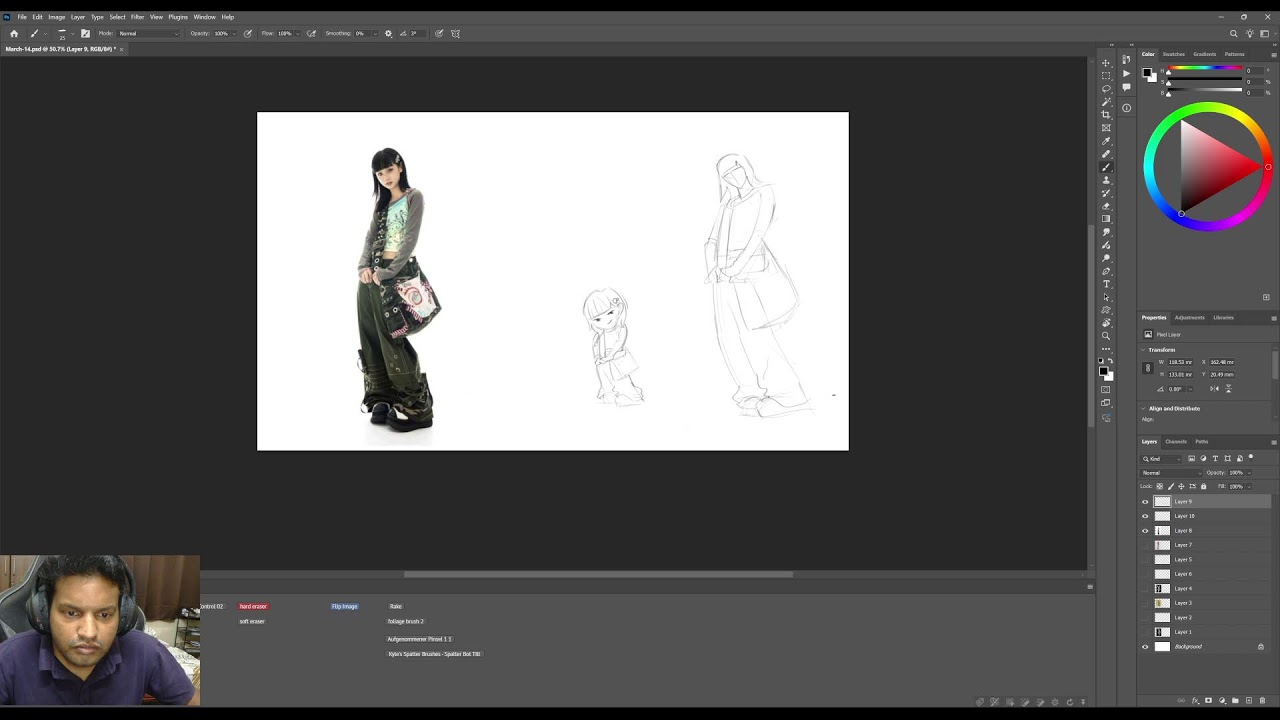Open the Smoothing dropdown arrow

(375, 33)
